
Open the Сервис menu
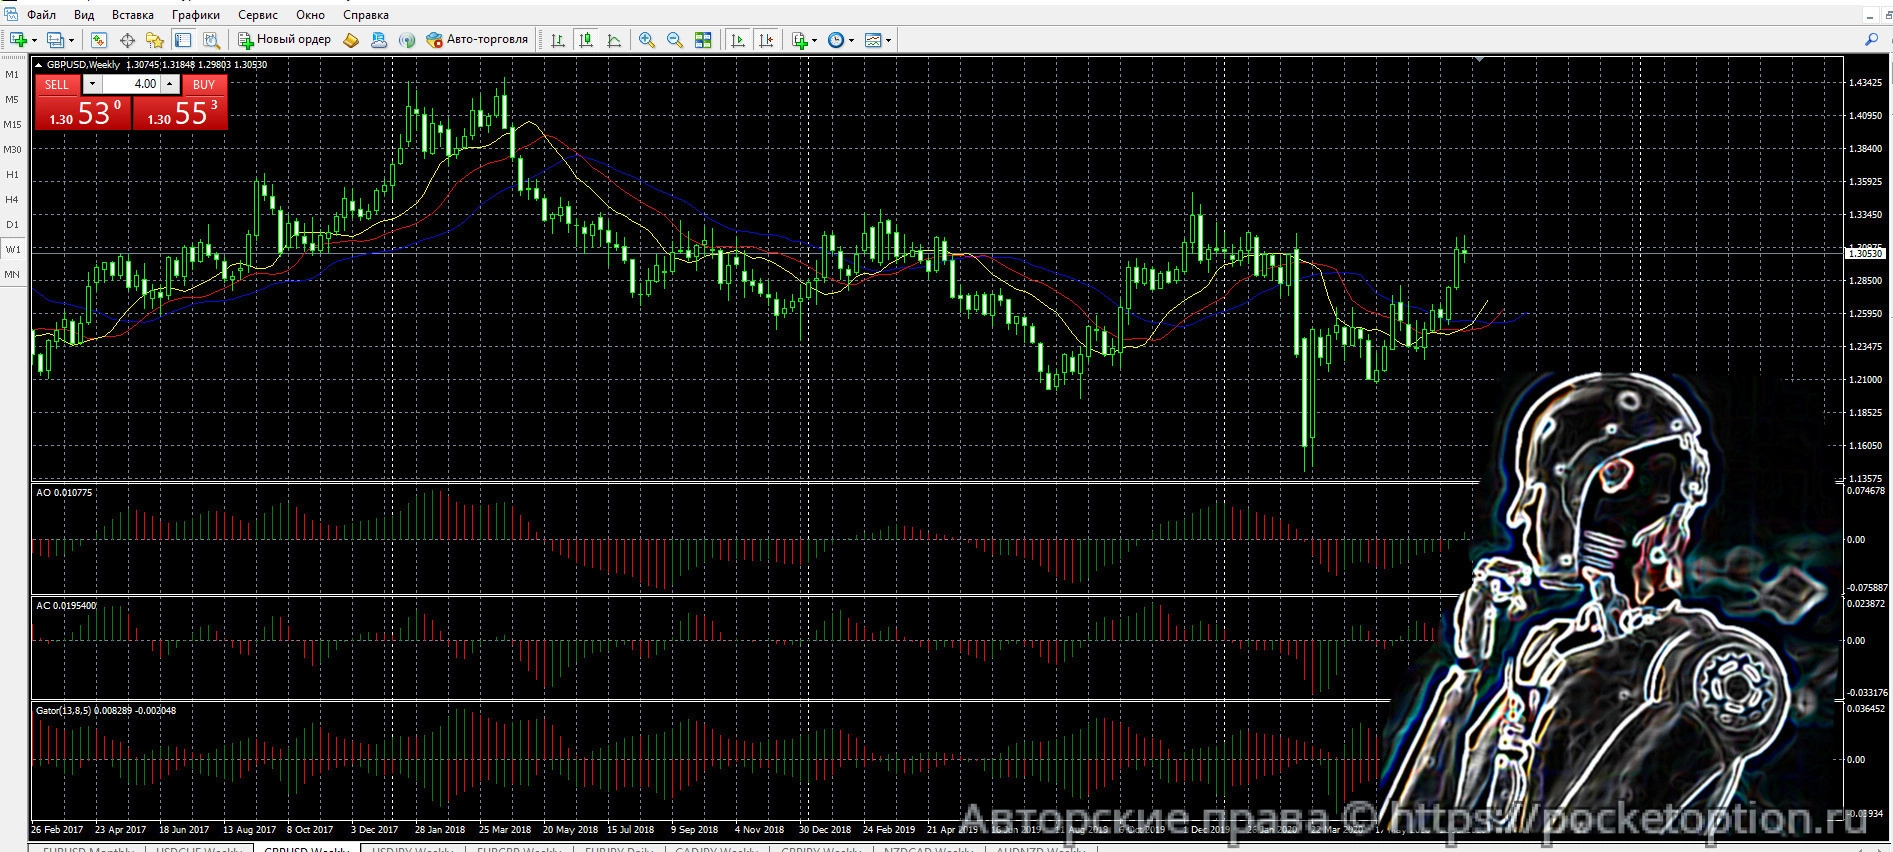pos(257,15)
